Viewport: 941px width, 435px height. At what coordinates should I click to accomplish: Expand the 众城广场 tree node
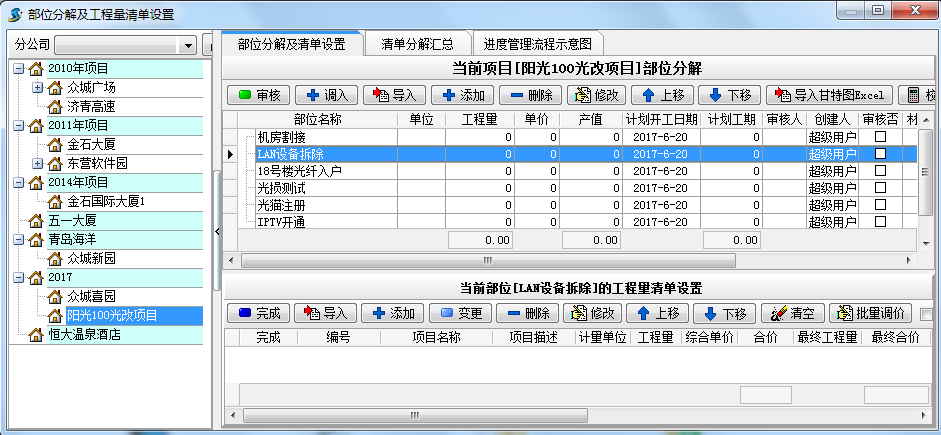coord(37,87)
